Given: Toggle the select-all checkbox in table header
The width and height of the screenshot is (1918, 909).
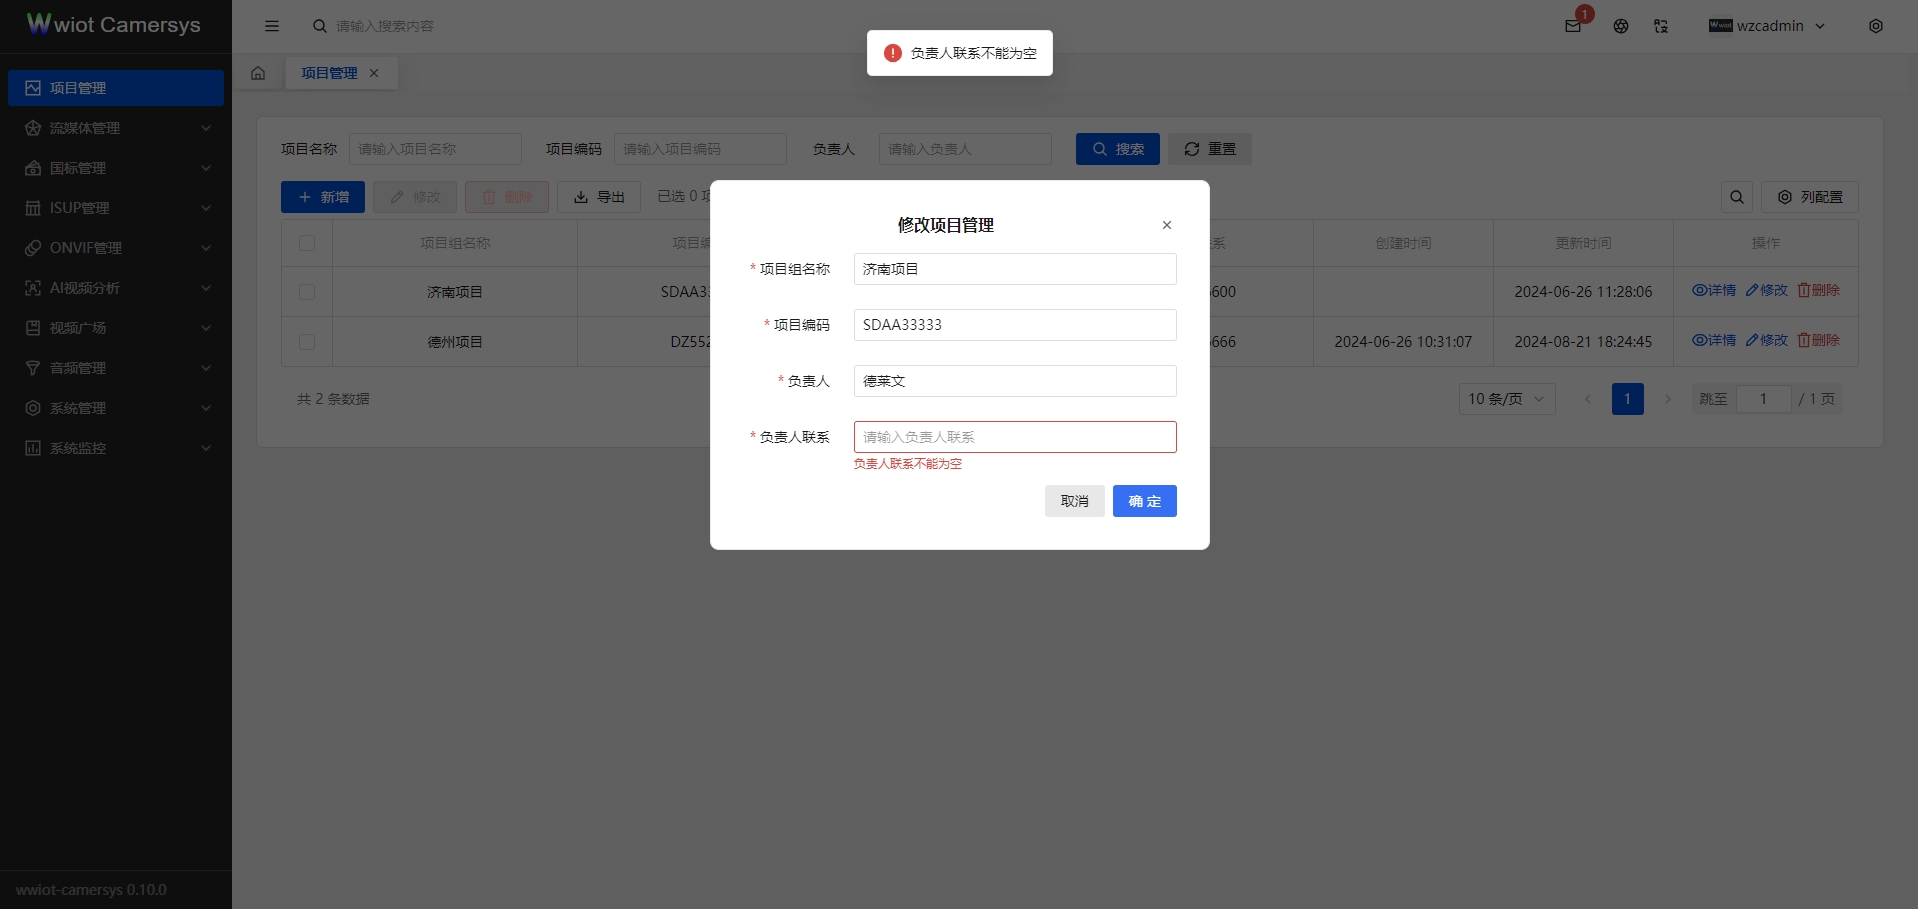Looking at the screenshot, I should (307, 243).
